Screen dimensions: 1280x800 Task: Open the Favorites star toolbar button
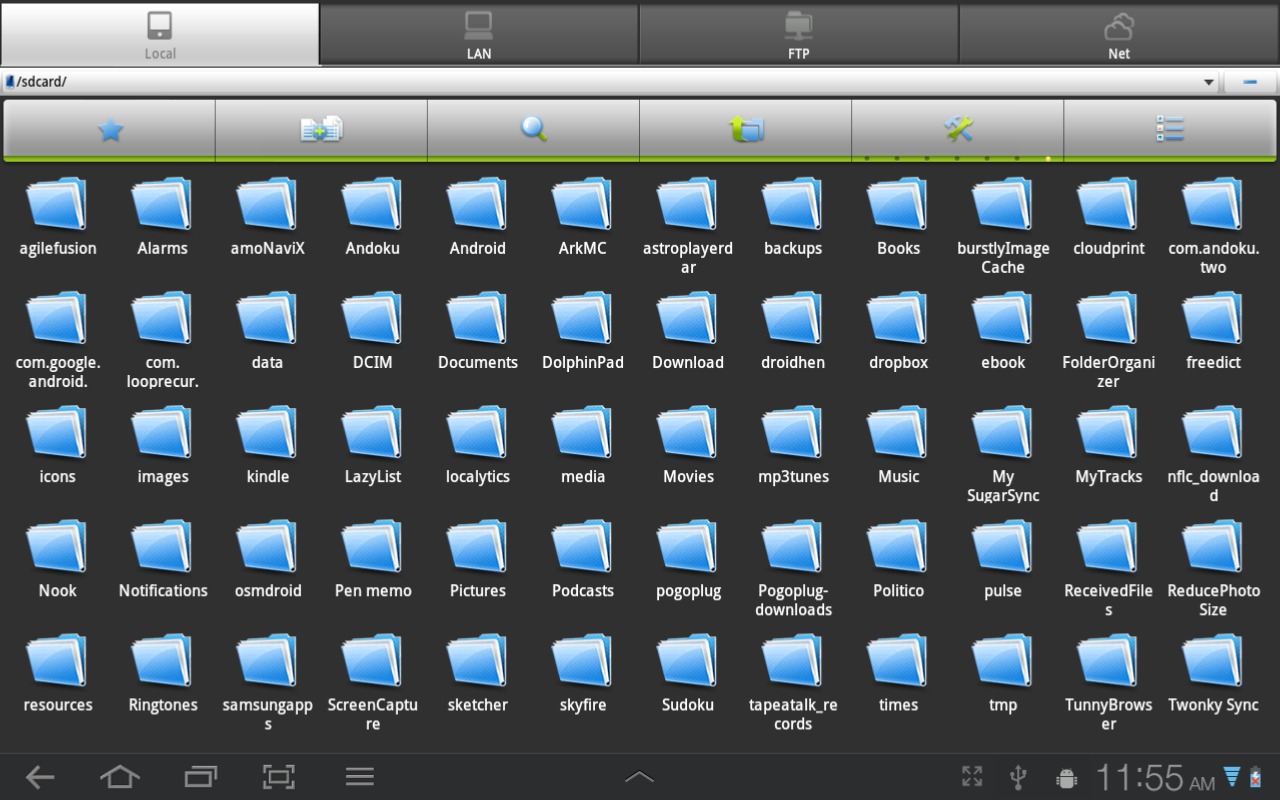[x=110, y=129]
